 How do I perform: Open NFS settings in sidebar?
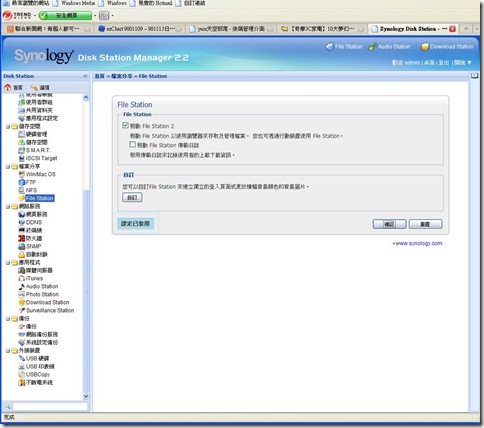[x=28, y=190]
